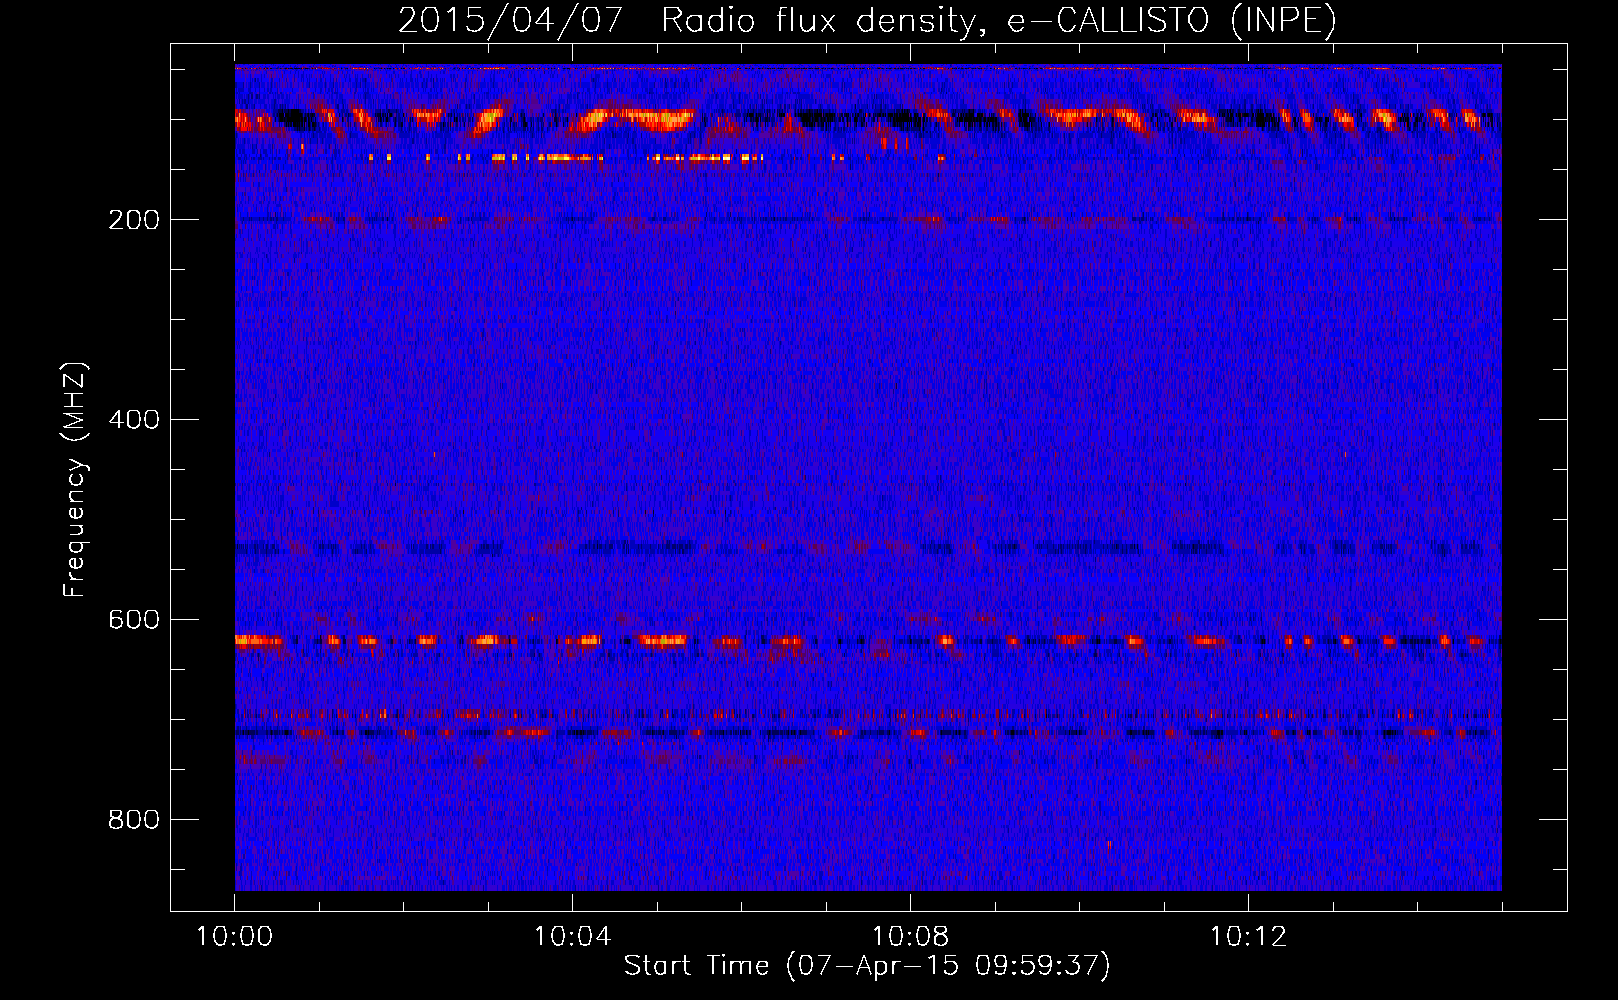Click the '800' frequency tick label

[x=134, y=820]
